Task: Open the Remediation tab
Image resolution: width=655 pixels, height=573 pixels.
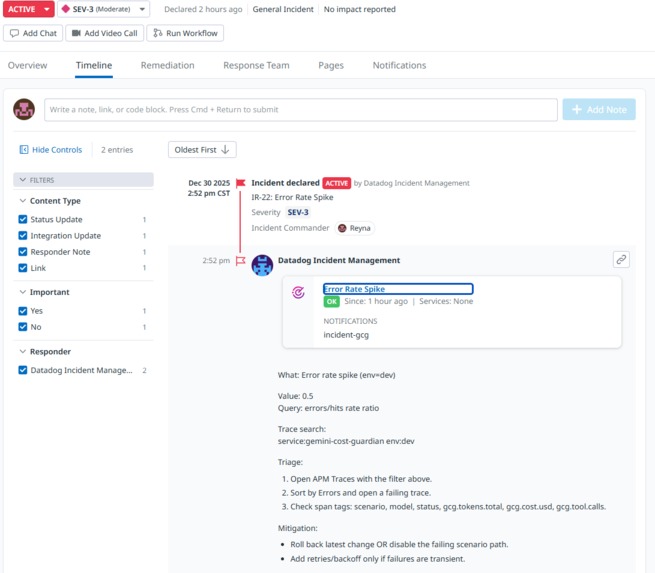Action: (168, 65)
